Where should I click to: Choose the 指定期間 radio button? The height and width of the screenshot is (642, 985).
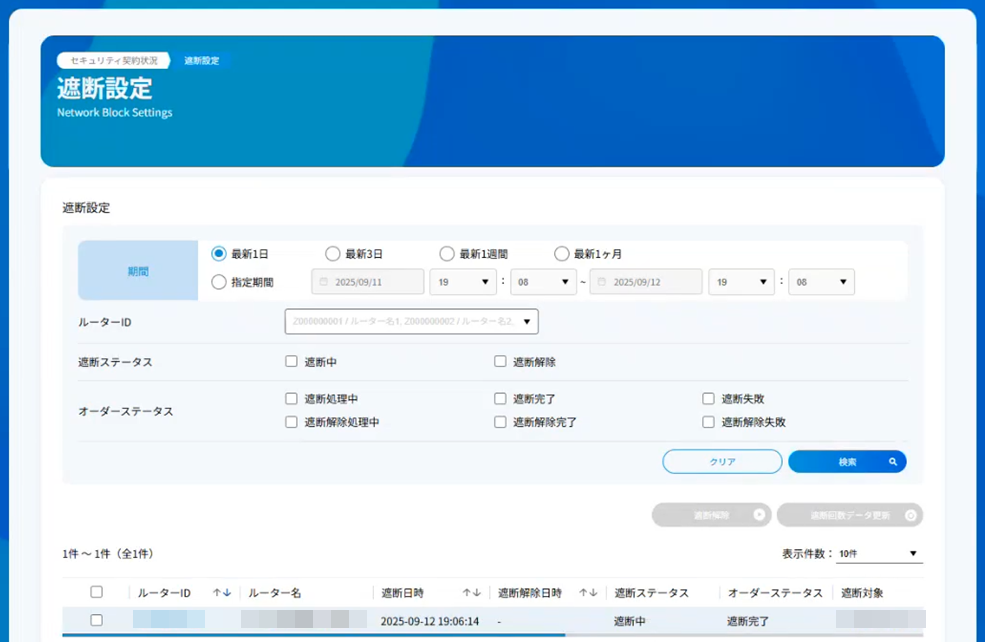[219, 283]
